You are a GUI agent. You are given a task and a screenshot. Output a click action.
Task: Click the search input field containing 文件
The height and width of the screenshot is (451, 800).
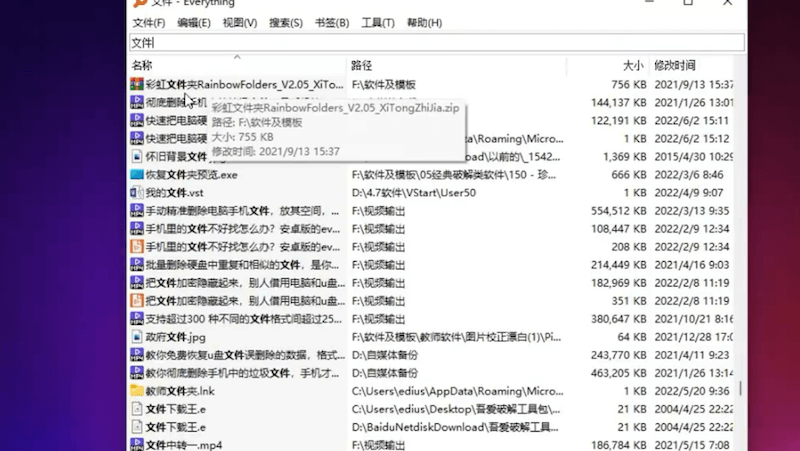pos(436,43)
